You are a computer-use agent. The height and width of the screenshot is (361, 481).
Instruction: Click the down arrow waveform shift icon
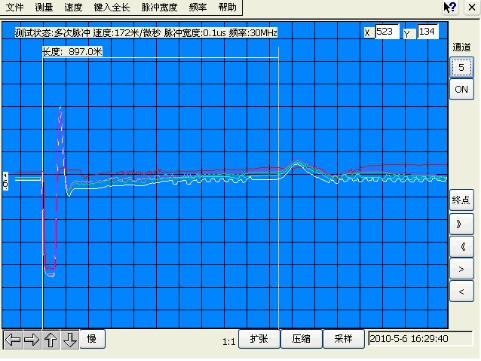click(x=70, y=340)
